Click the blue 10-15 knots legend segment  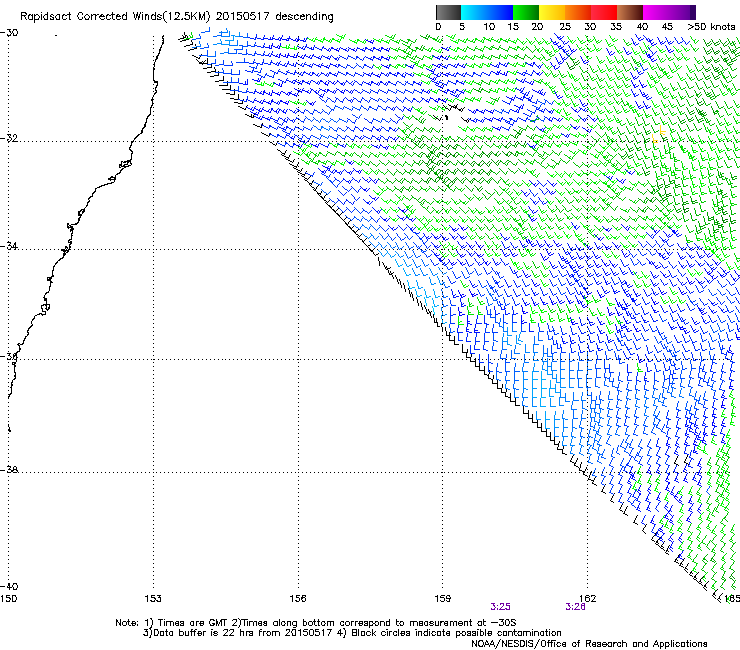click(500, 13)
